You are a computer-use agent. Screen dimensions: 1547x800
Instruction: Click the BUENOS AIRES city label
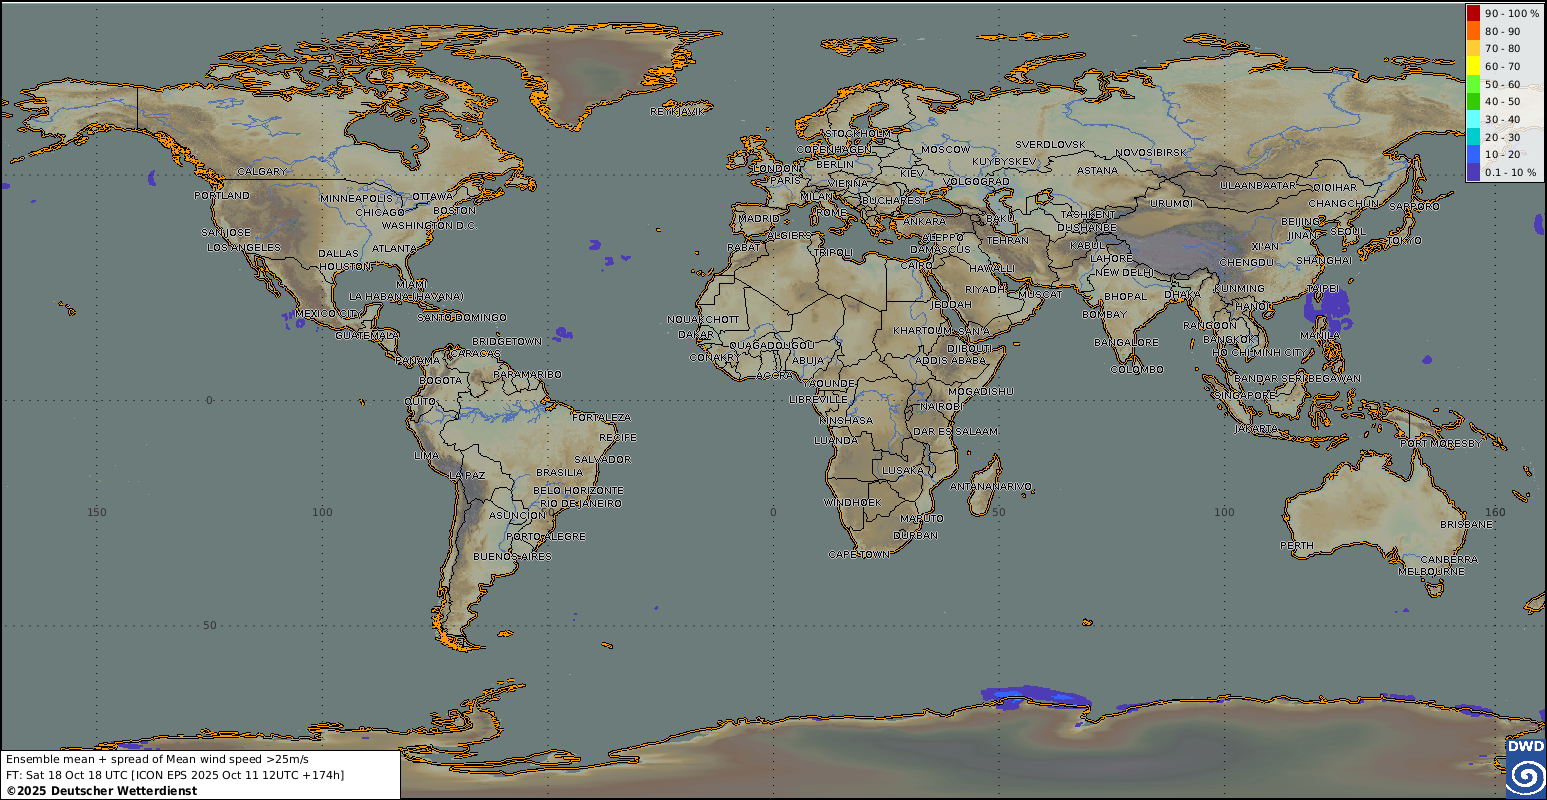512,556
